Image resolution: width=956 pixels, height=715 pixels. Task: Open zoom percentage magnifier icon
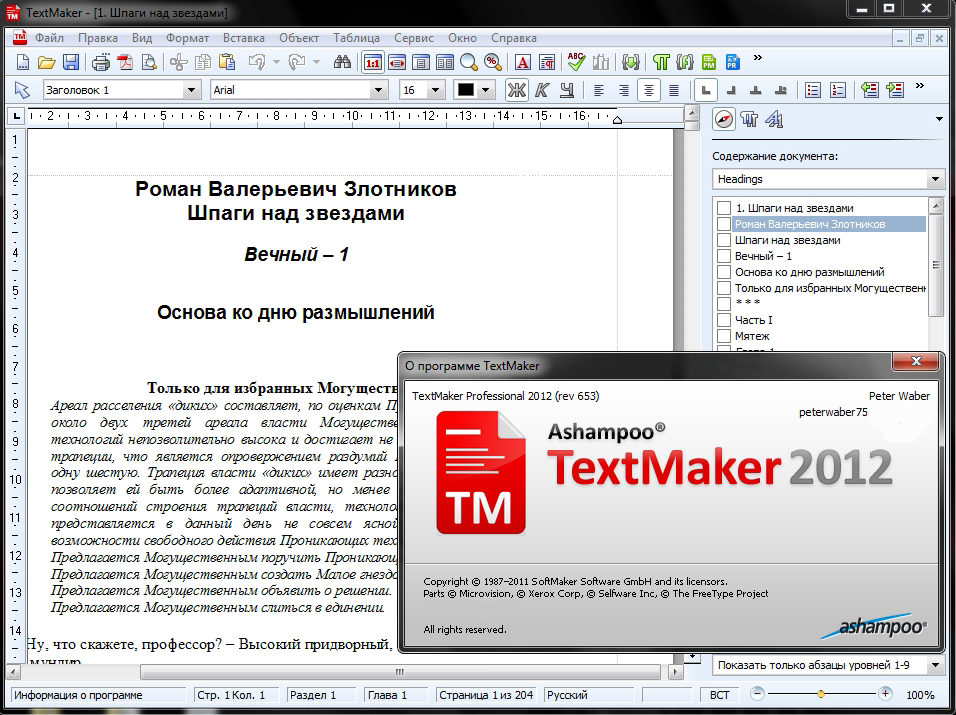493,62
